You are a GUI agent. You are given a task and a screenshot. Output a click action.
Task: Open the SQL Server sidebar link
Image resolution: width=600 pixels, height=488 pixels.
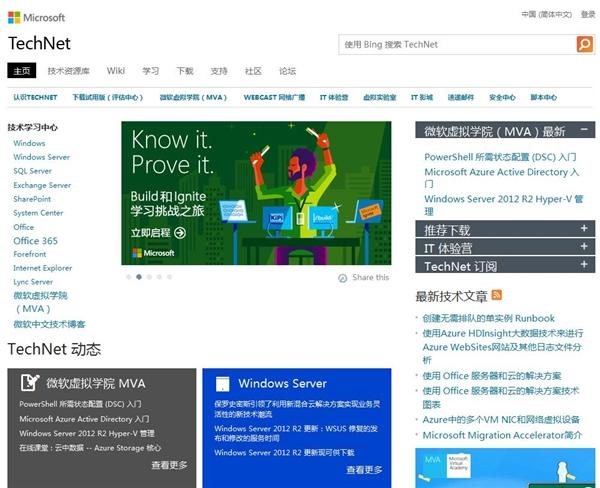click(x=33, y=171)
